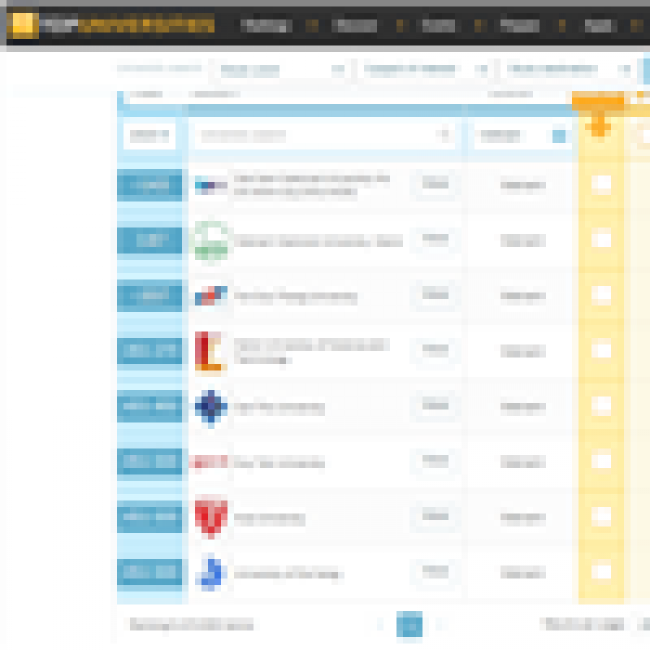Click the green circular logo in second row
The height and width of the screenshot is (650, 650).
coord(211,241)
